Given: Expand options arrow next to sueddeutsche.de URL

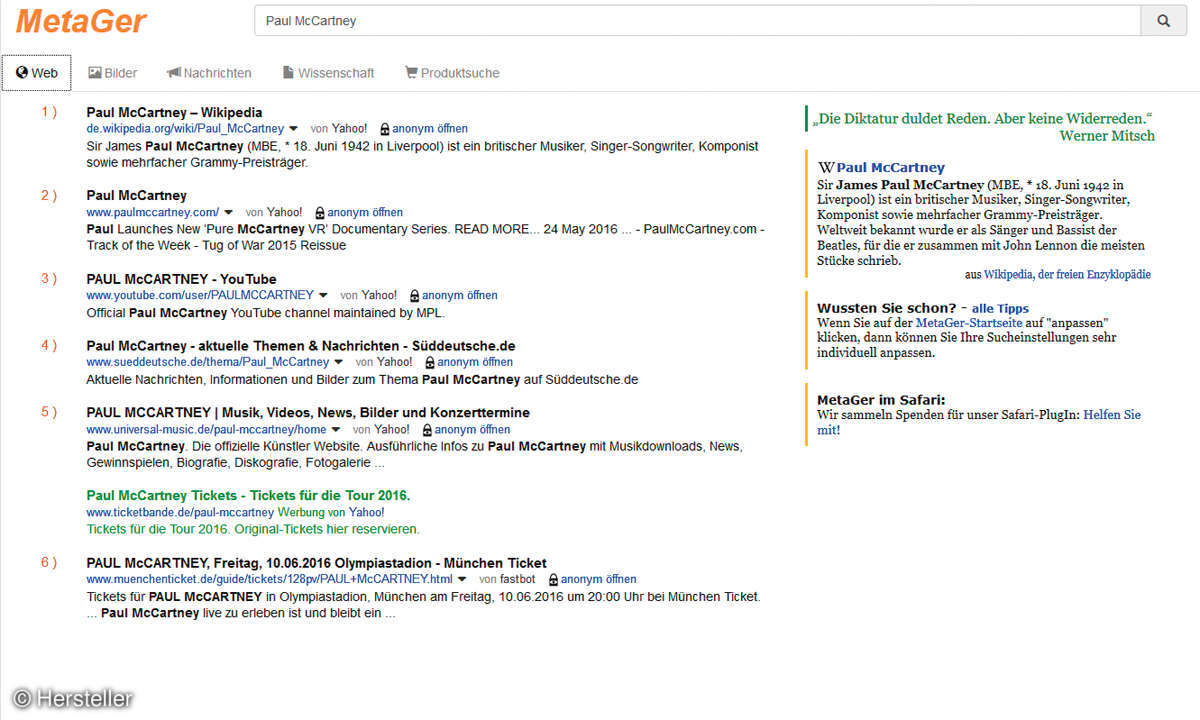Looking at the screenshot, I should 338,362.
